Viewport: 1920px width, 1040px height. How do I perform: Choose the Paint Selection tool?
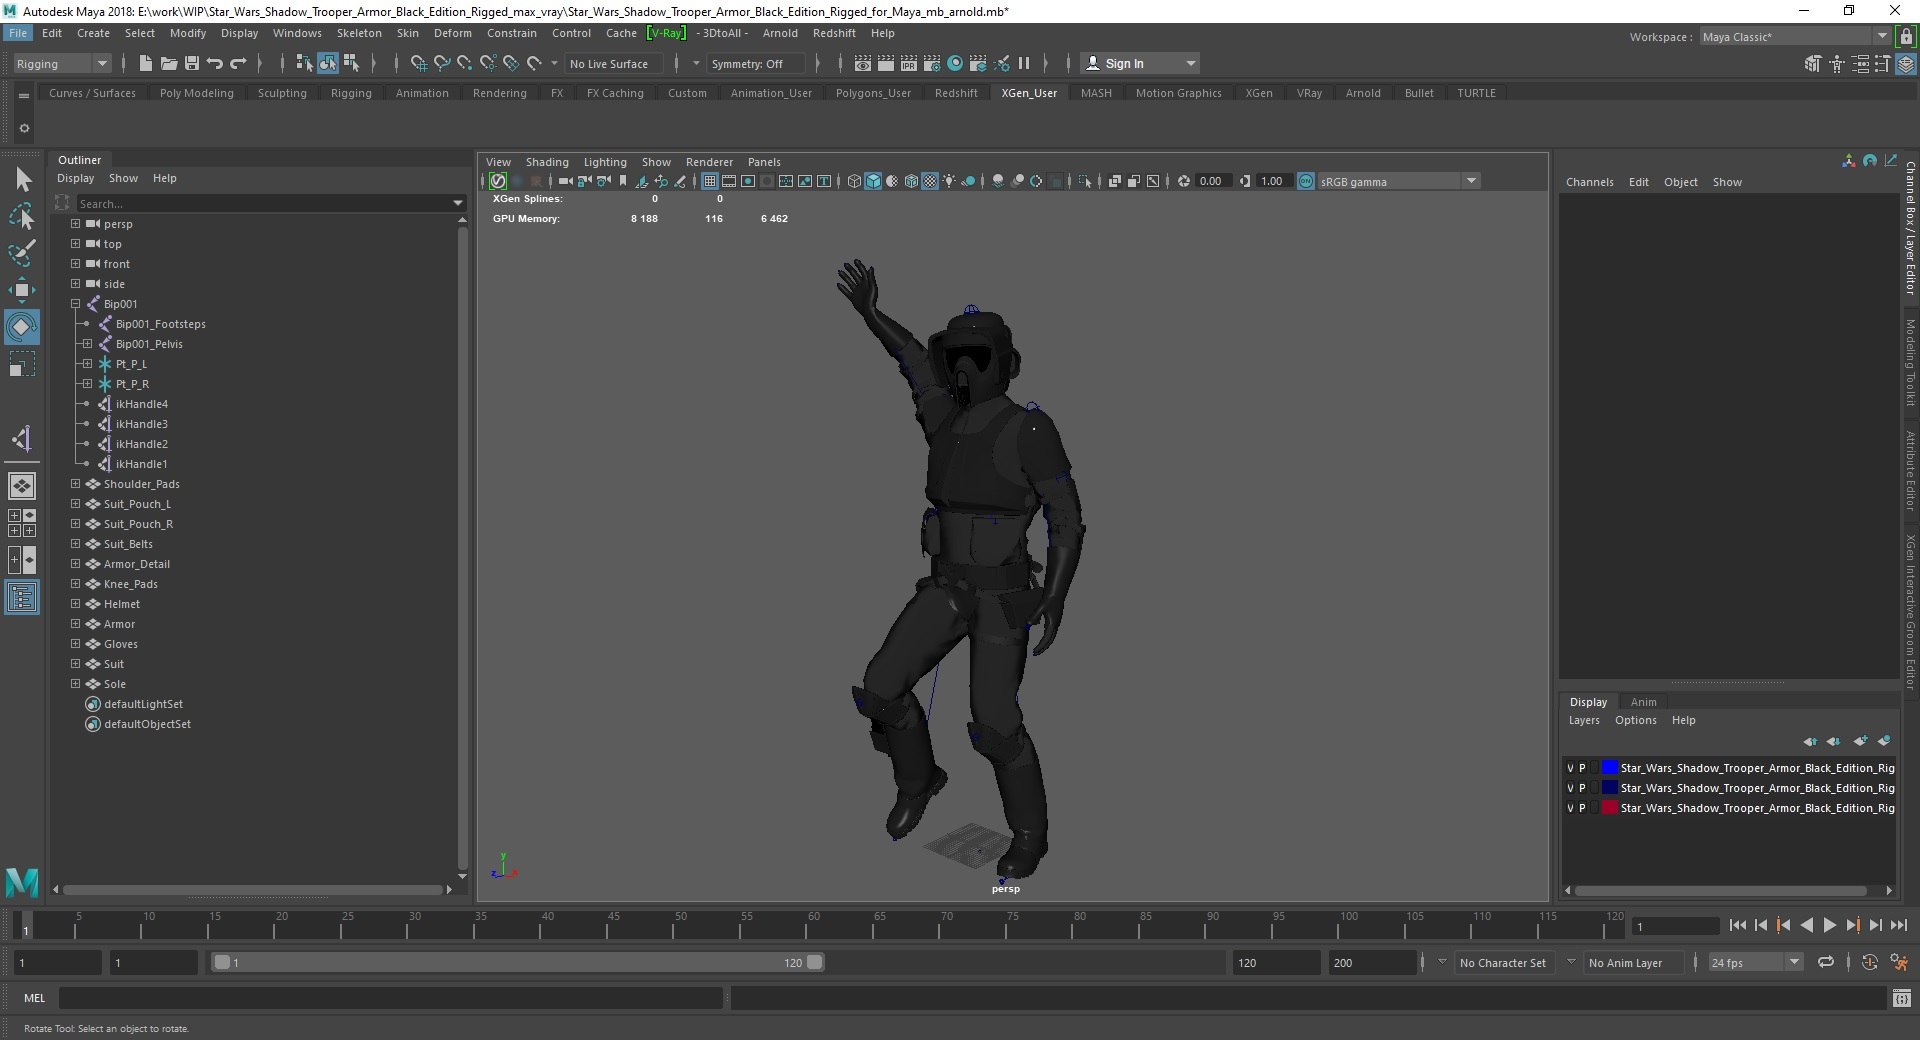point(22,252)
